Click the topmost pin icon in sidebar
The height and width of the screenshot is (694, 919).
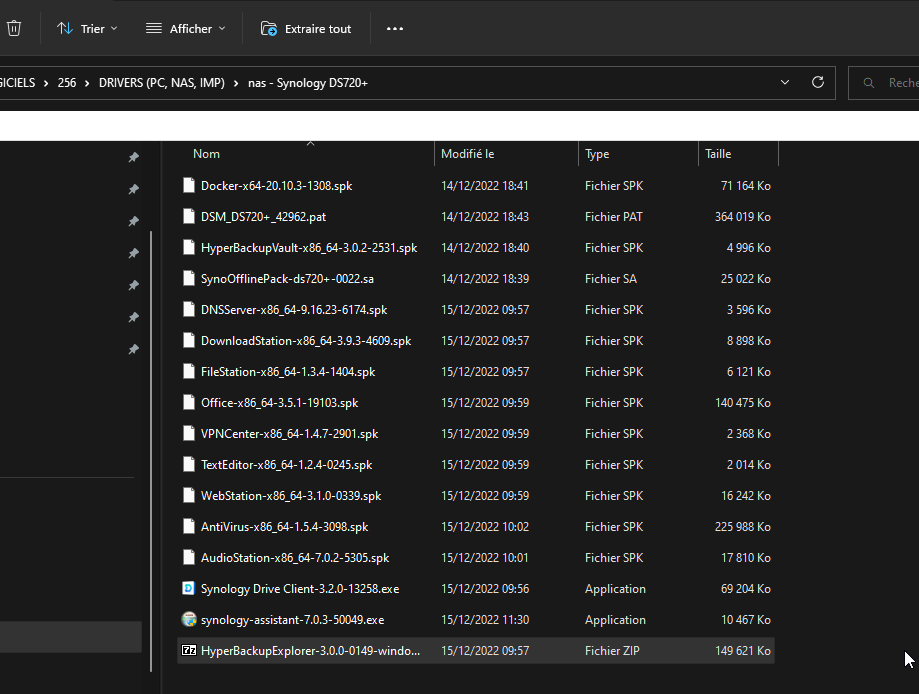[x=133, y=158]
